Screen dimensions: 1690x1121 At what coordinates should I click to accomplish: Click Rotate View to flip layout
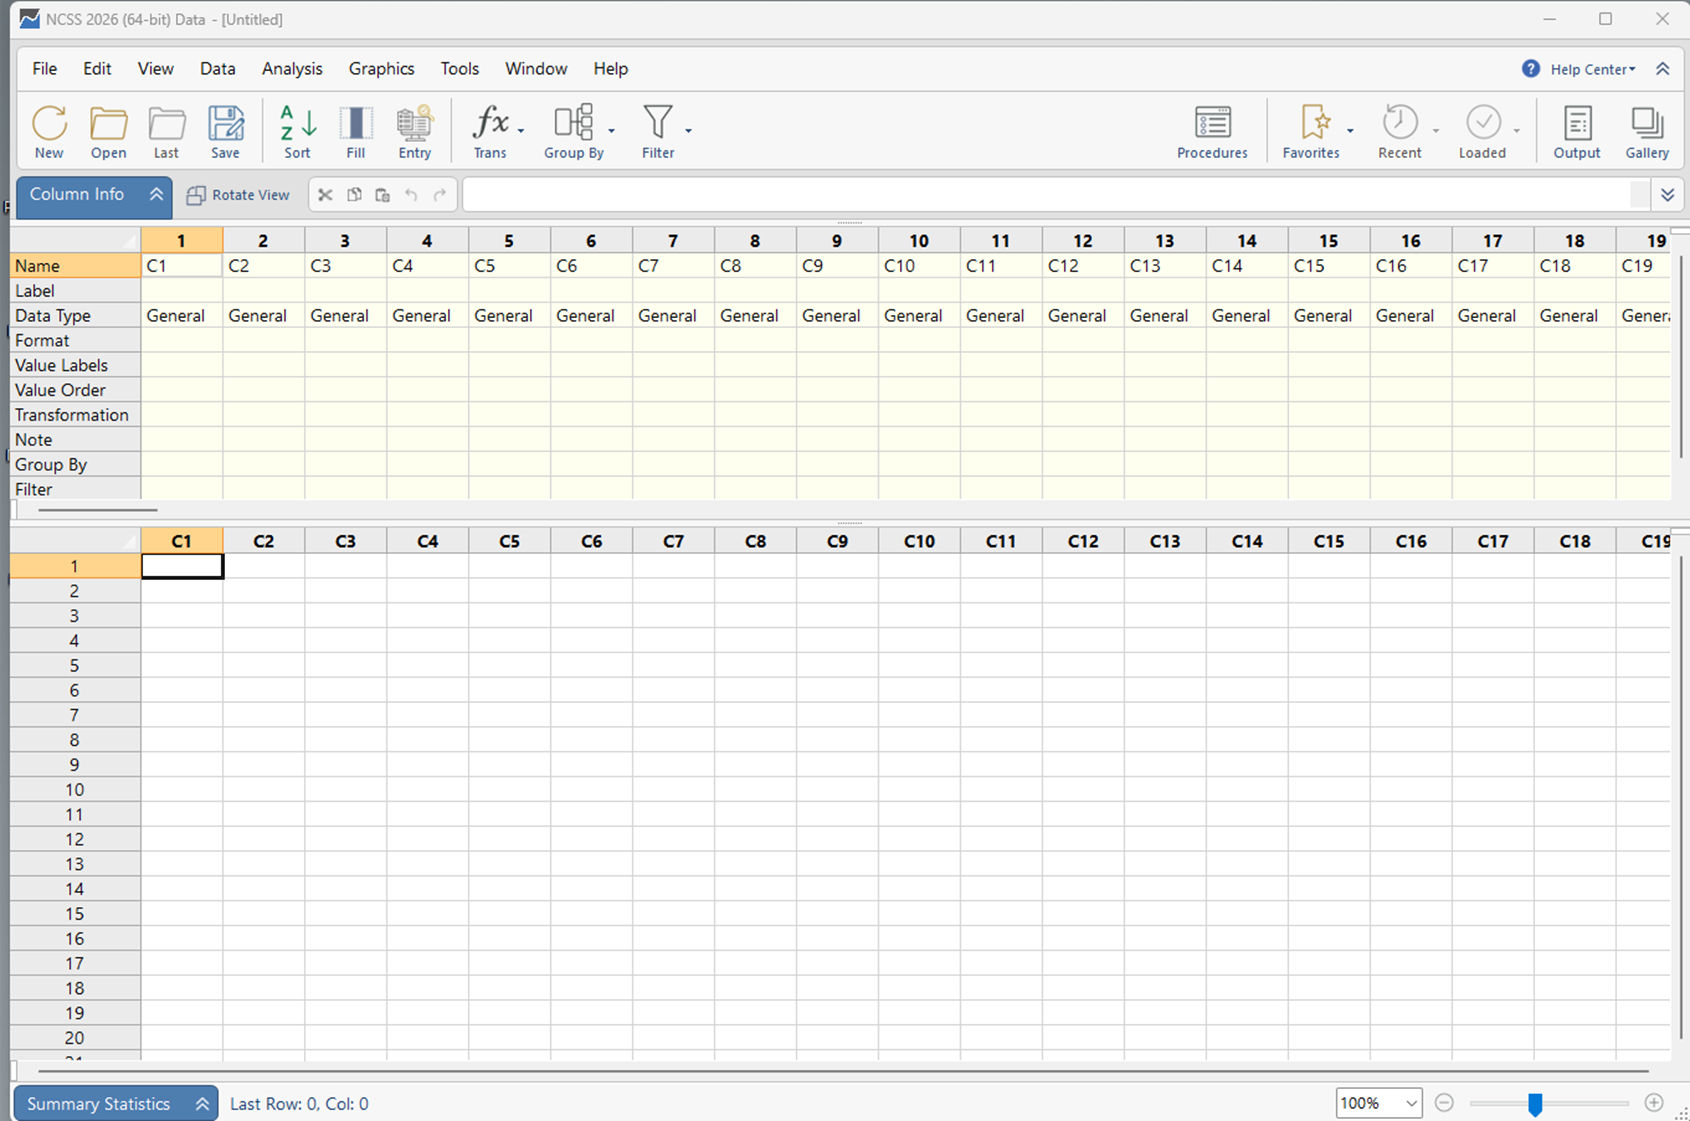pyautogui.click(x=239, y=195)
